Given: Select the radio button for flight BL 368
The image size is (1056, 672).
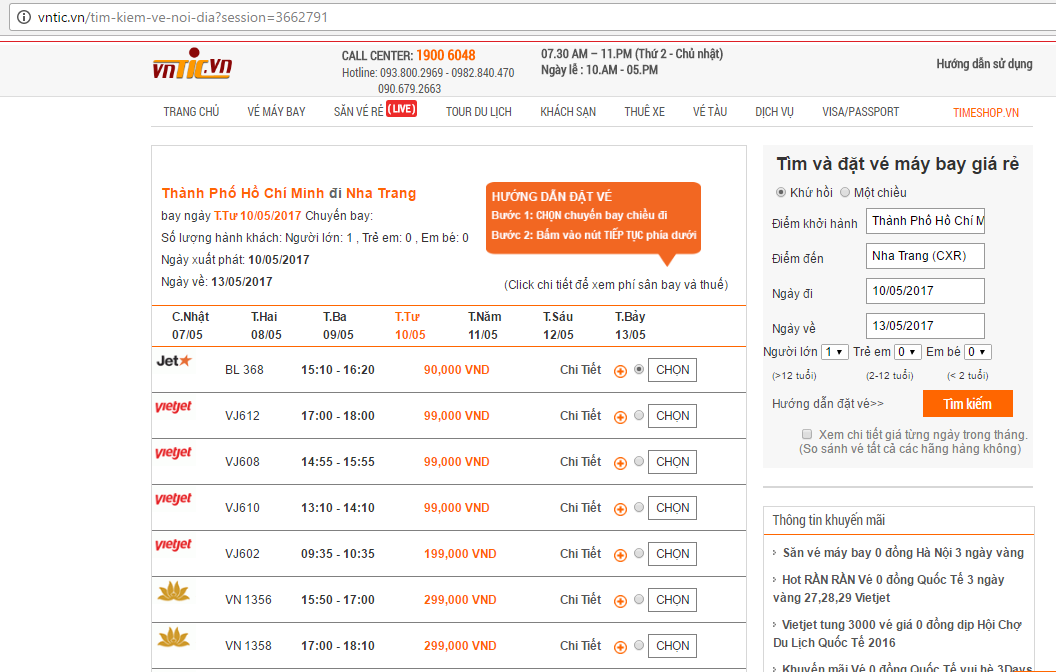Looking at the screenshot, I should (x=638, y=369).
